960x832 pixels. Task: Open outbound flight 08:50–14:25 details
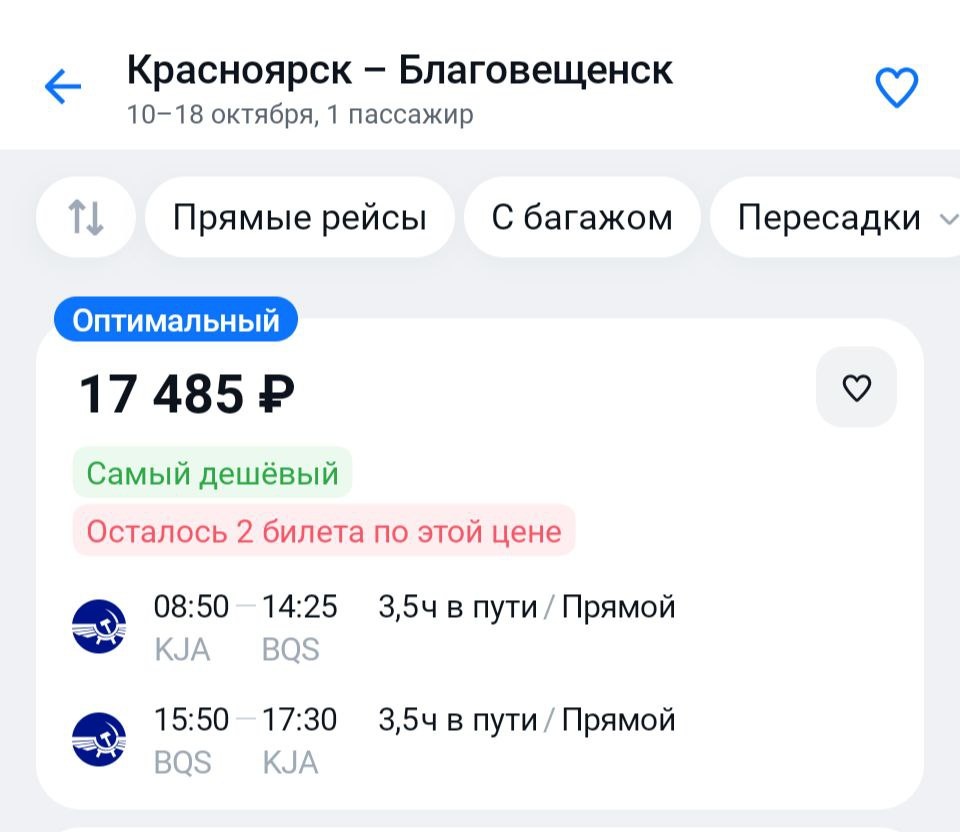point(414,607)
